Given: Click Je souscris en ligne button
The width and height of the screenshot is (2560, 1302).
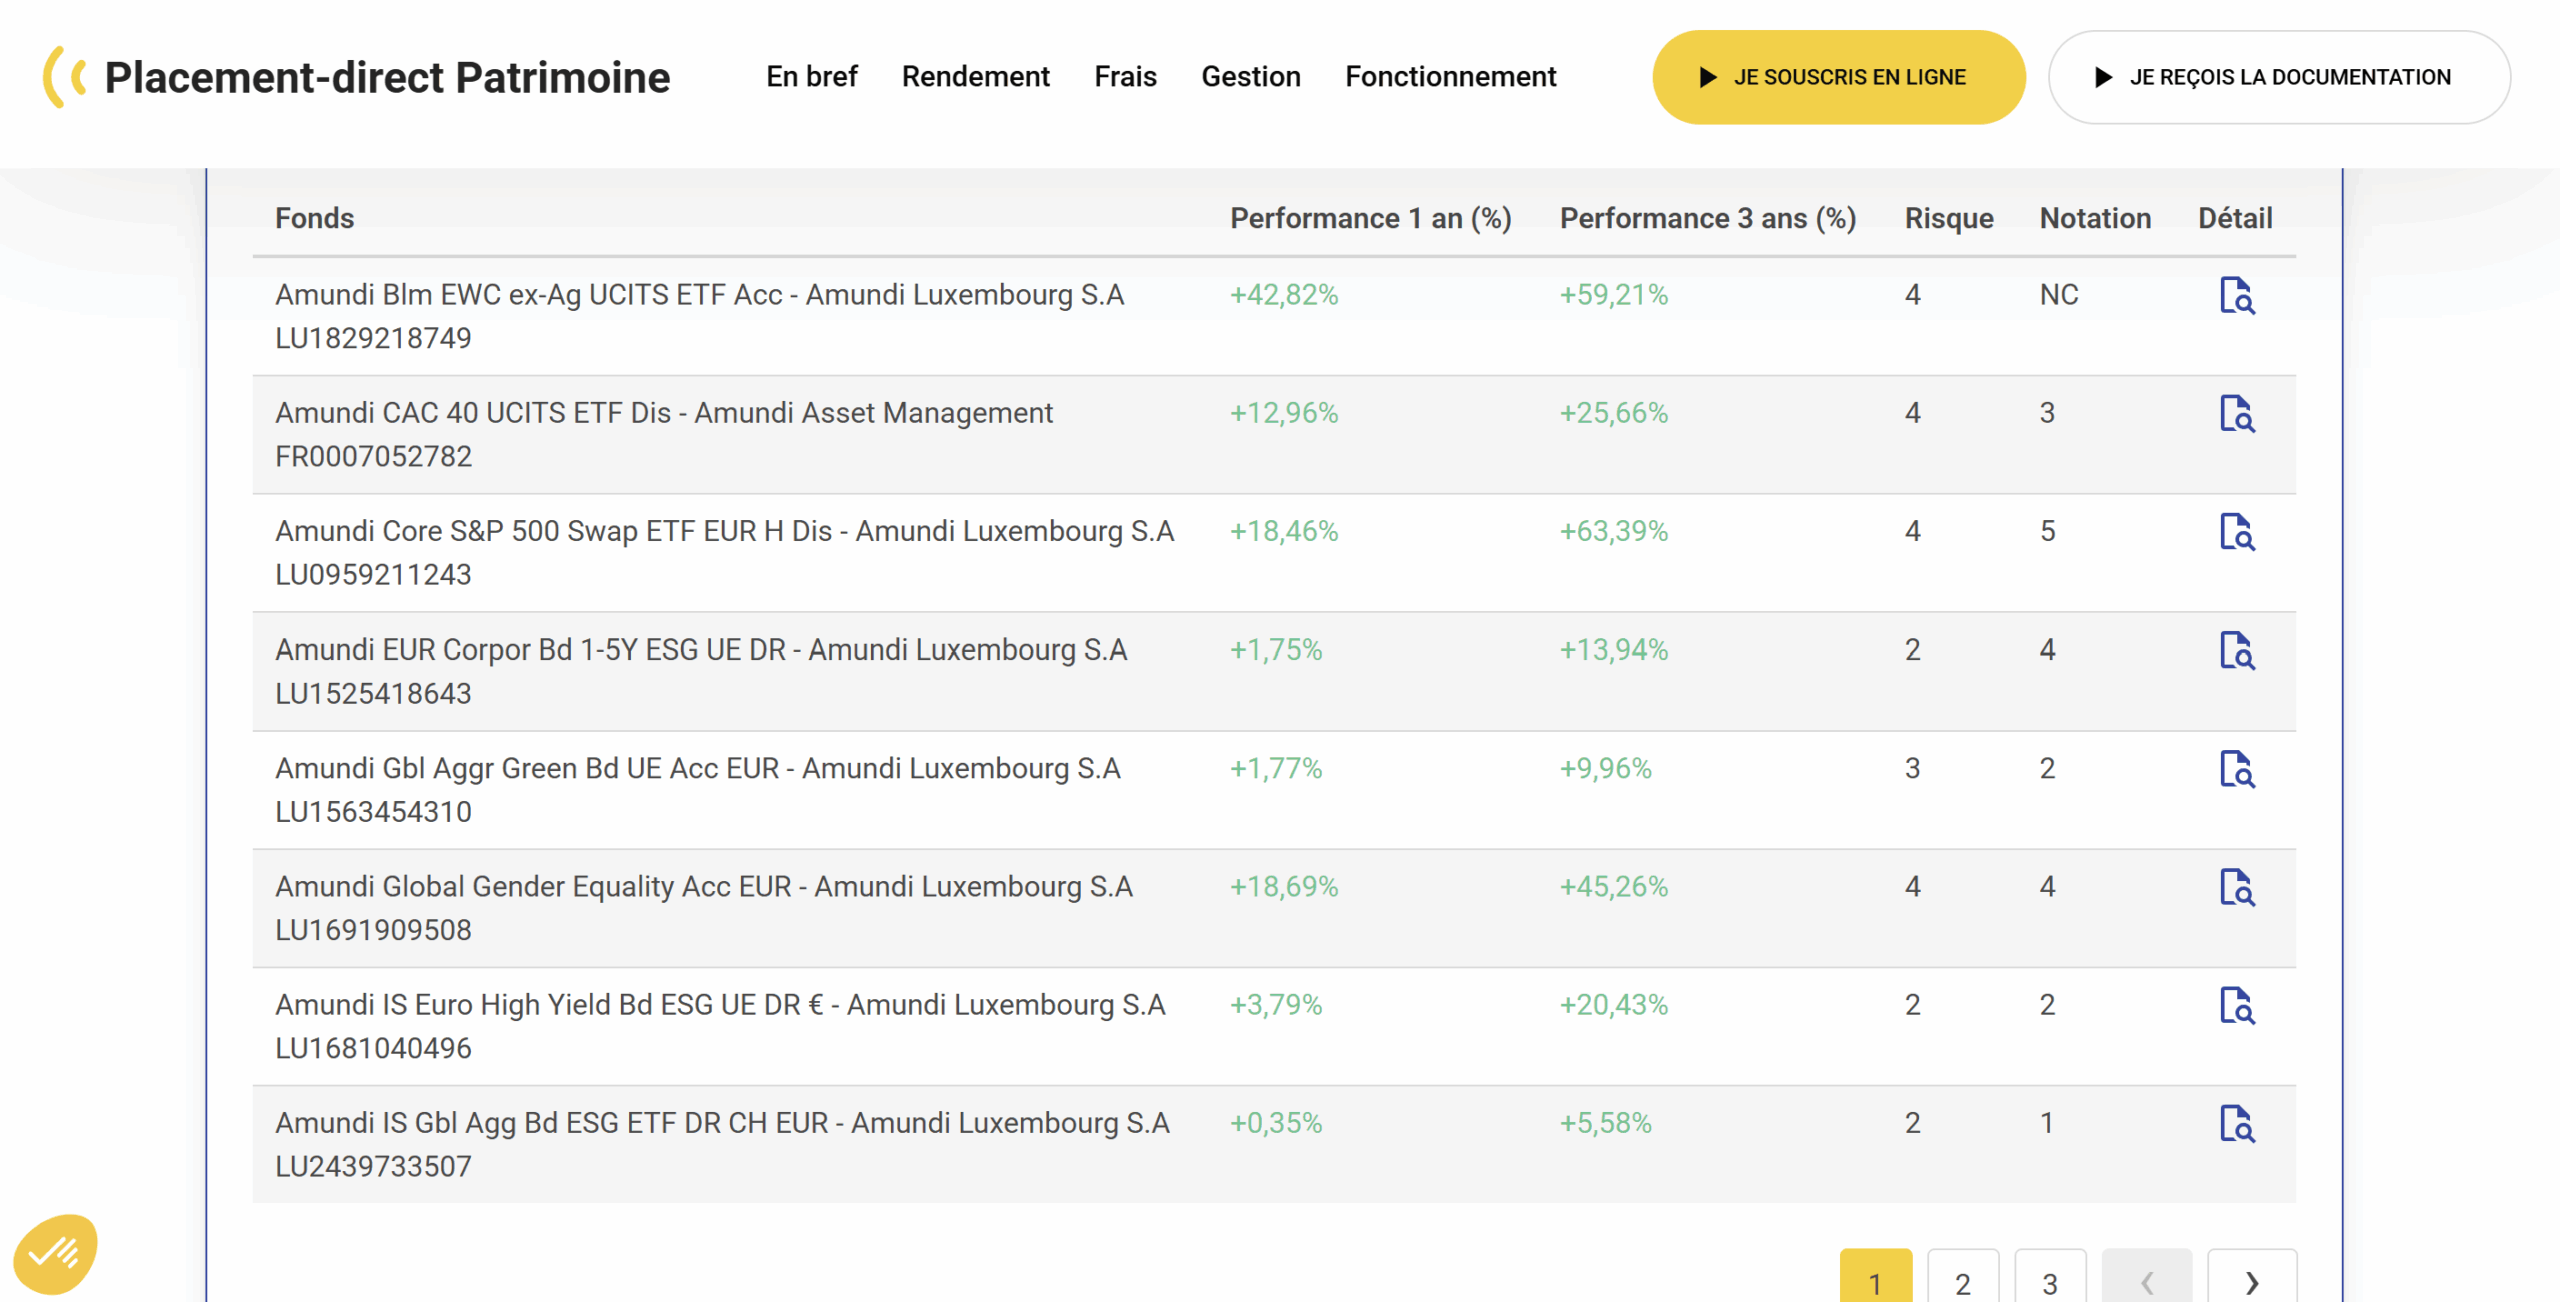Looking at the screenshot, I should click(1838, 77).
